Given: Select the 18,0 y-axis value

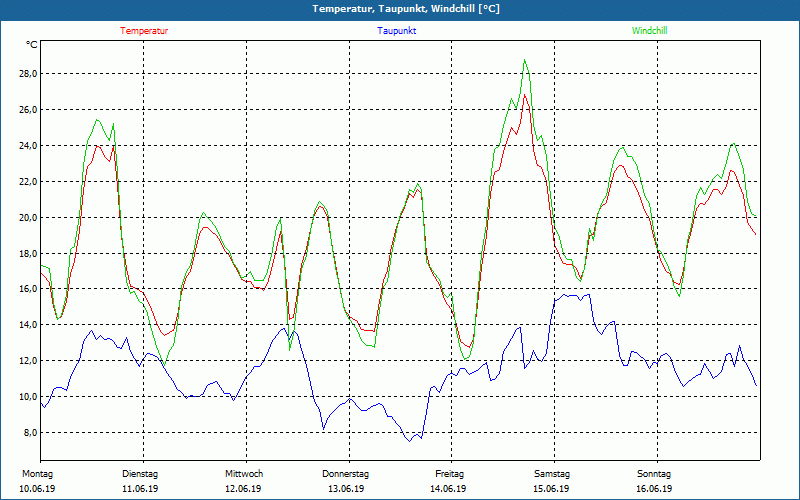Looking at the screenshot, I should [28, 254].
